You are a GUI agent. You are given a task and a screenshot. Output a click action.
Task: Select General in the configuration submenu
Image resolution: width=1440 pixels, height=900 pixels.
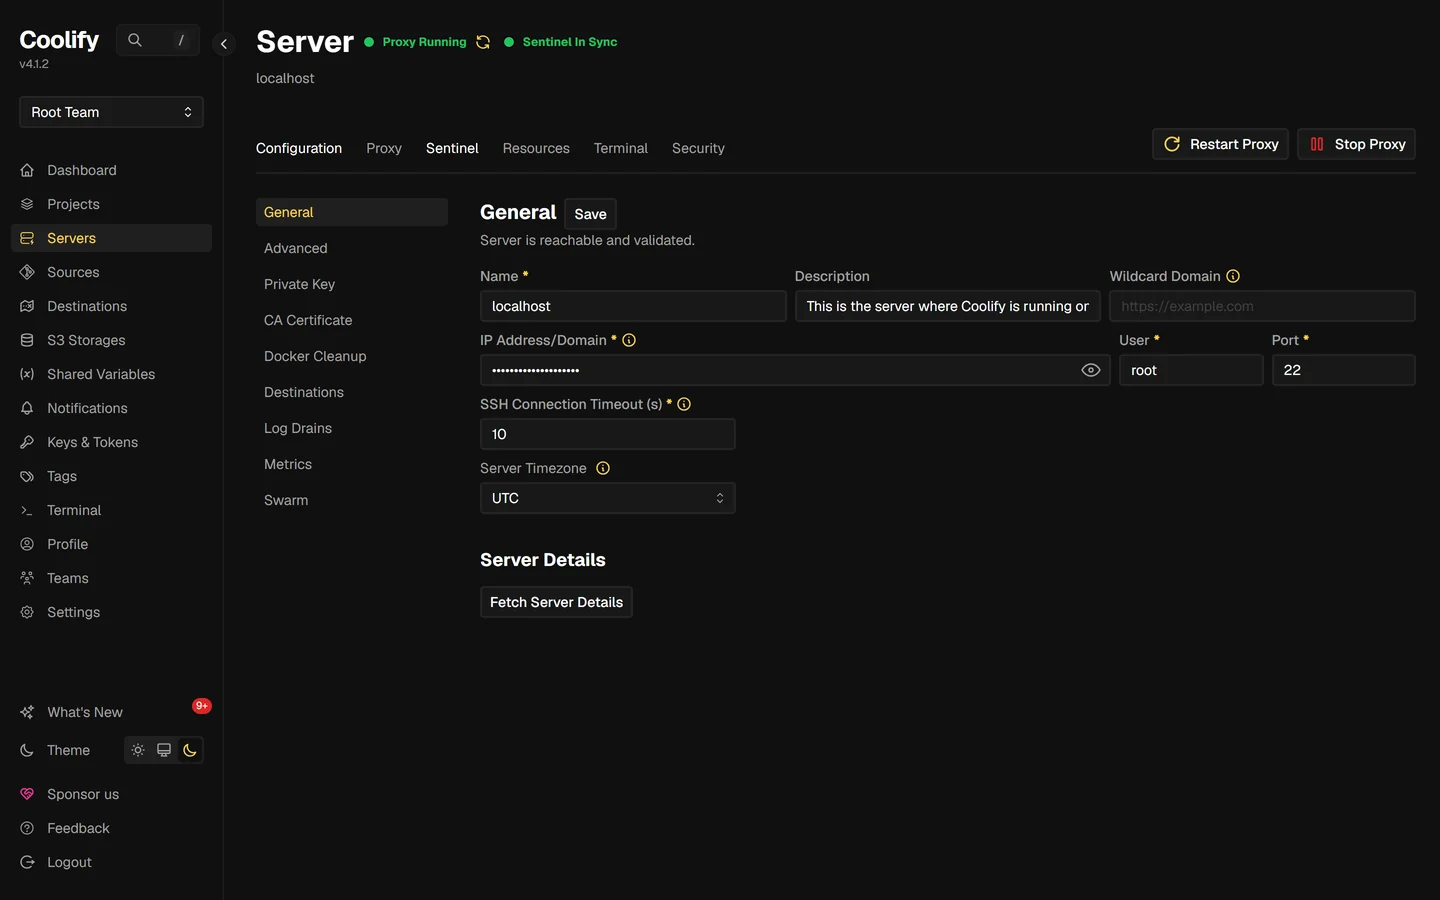click(352, 212)
